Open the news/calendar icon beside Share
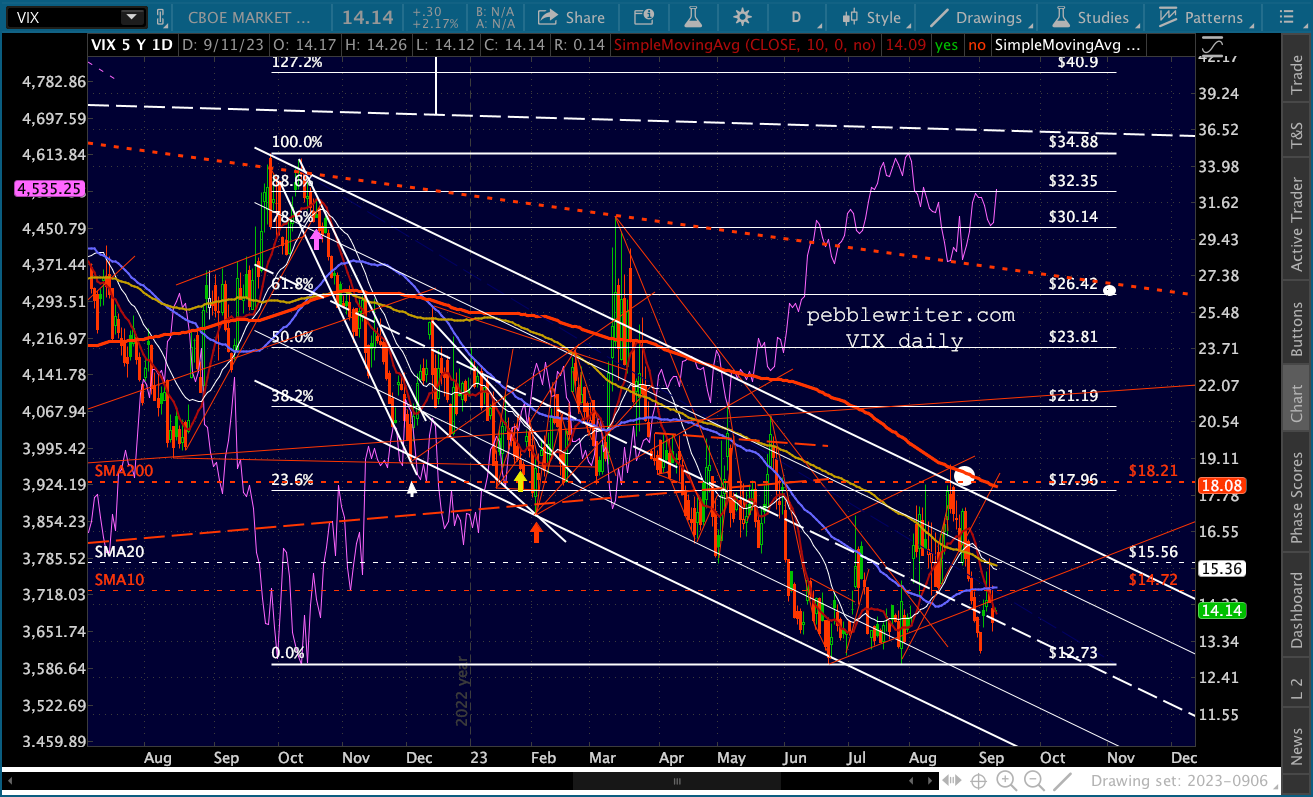The height and width of the screenshot is (797, 1313). coord(645,17)
